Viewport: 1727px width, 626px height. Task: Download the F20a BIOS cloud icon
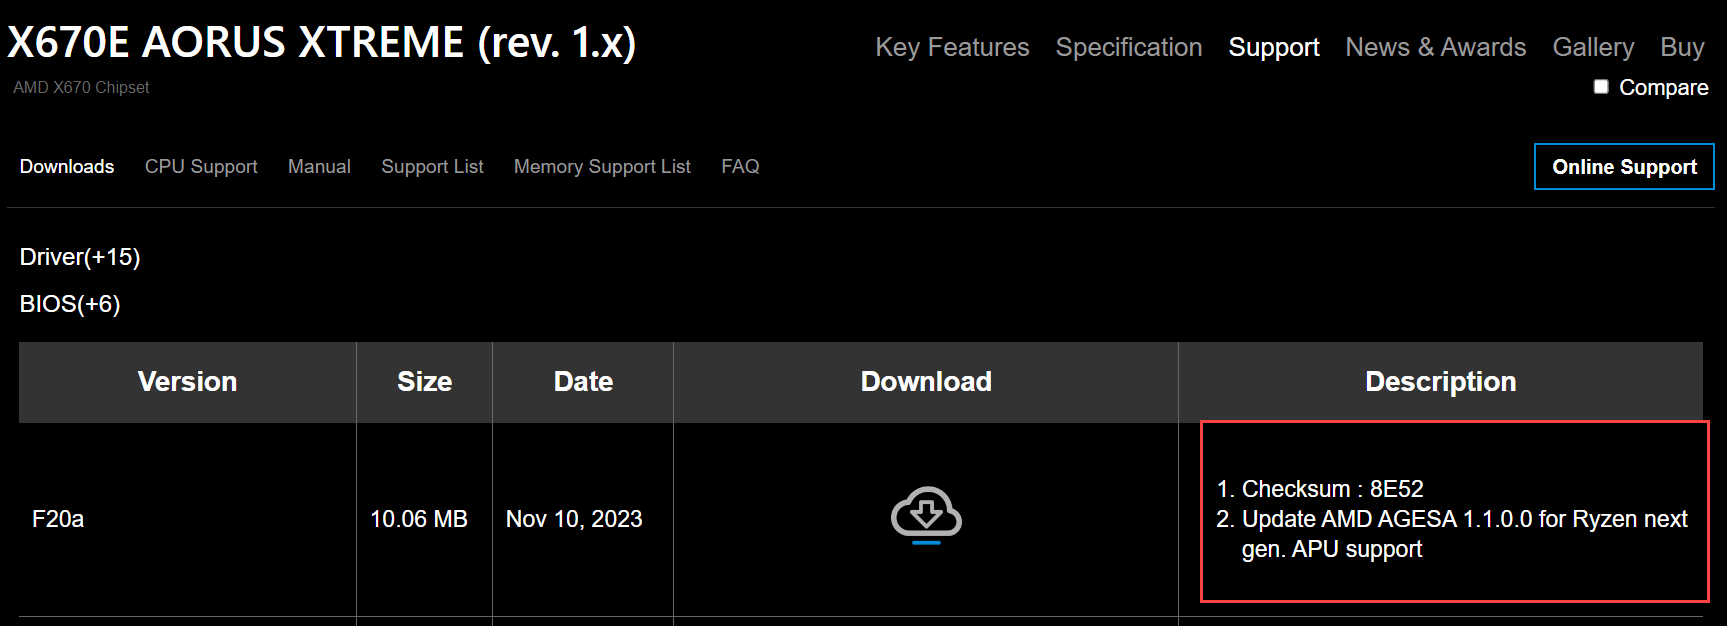[926, 514]
